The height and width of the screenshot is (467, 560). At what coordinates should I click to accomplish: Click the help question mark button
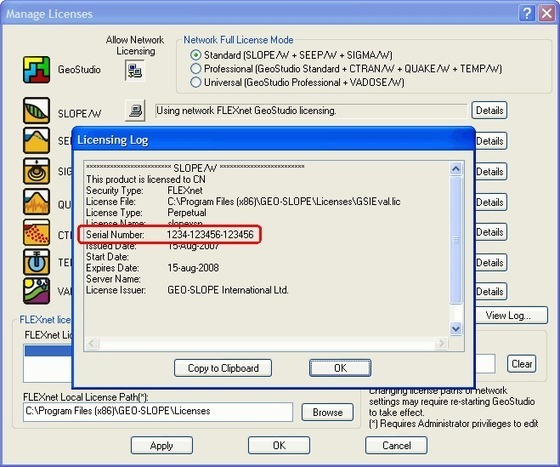(526, 14)
